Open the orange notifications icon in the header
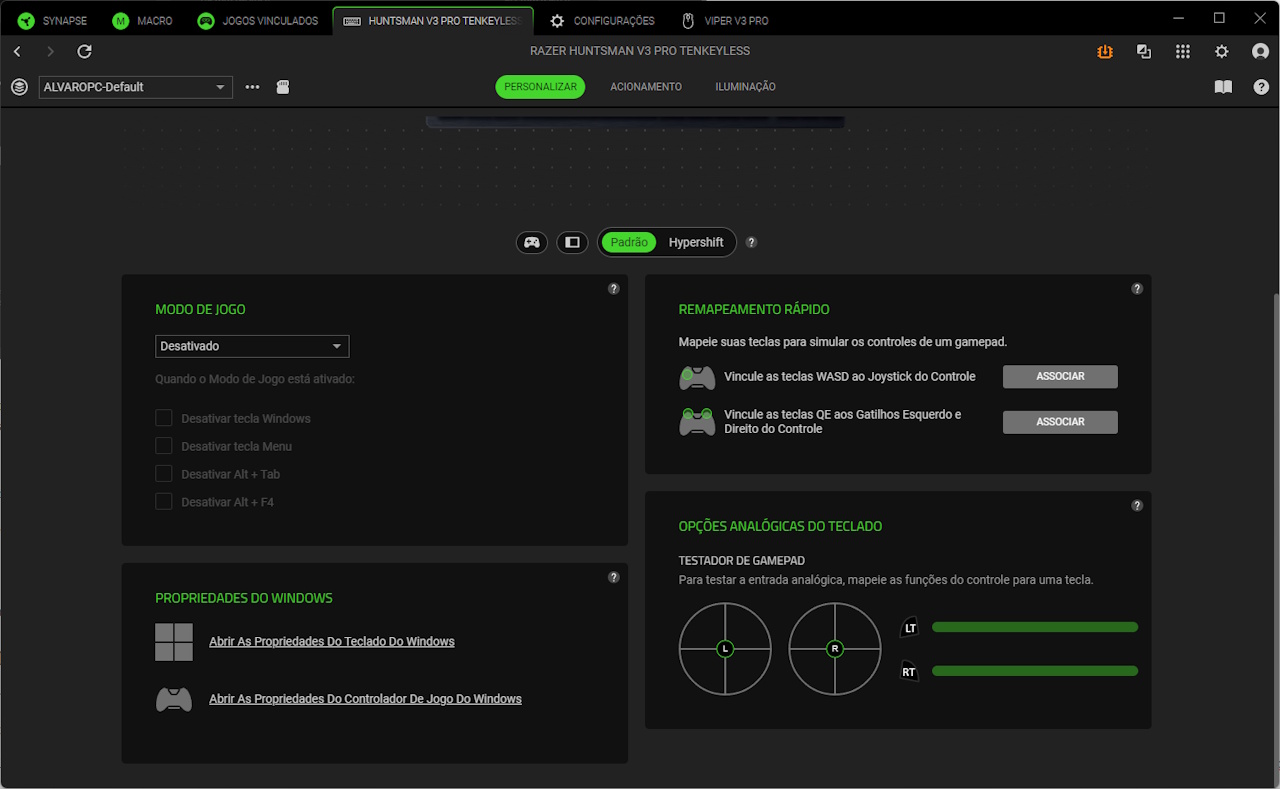This screenshot has width=1280, height=789. point(1105,52)
